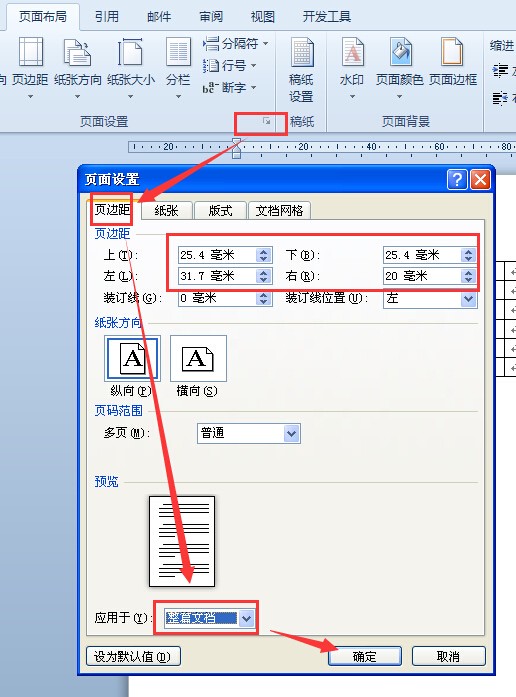Click the 分栏 columns icon
Screen dimensions: 516x697
pos(178,68)
